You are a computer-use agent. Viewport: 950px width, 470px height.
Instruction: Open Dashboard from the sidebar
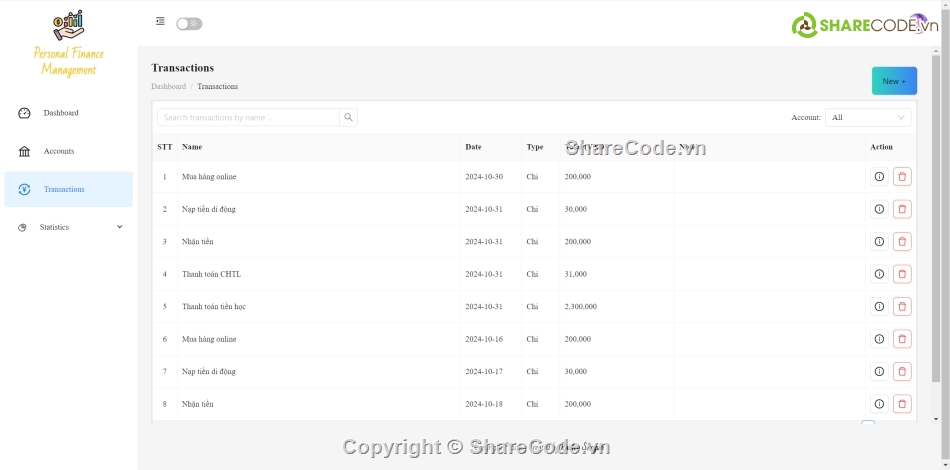click(61, 113)
